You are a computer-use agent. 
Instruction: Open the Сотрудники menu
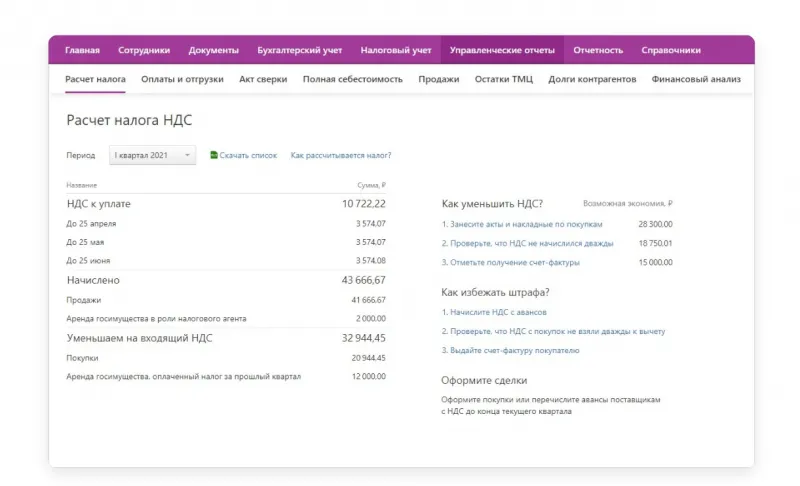[144, 50]
